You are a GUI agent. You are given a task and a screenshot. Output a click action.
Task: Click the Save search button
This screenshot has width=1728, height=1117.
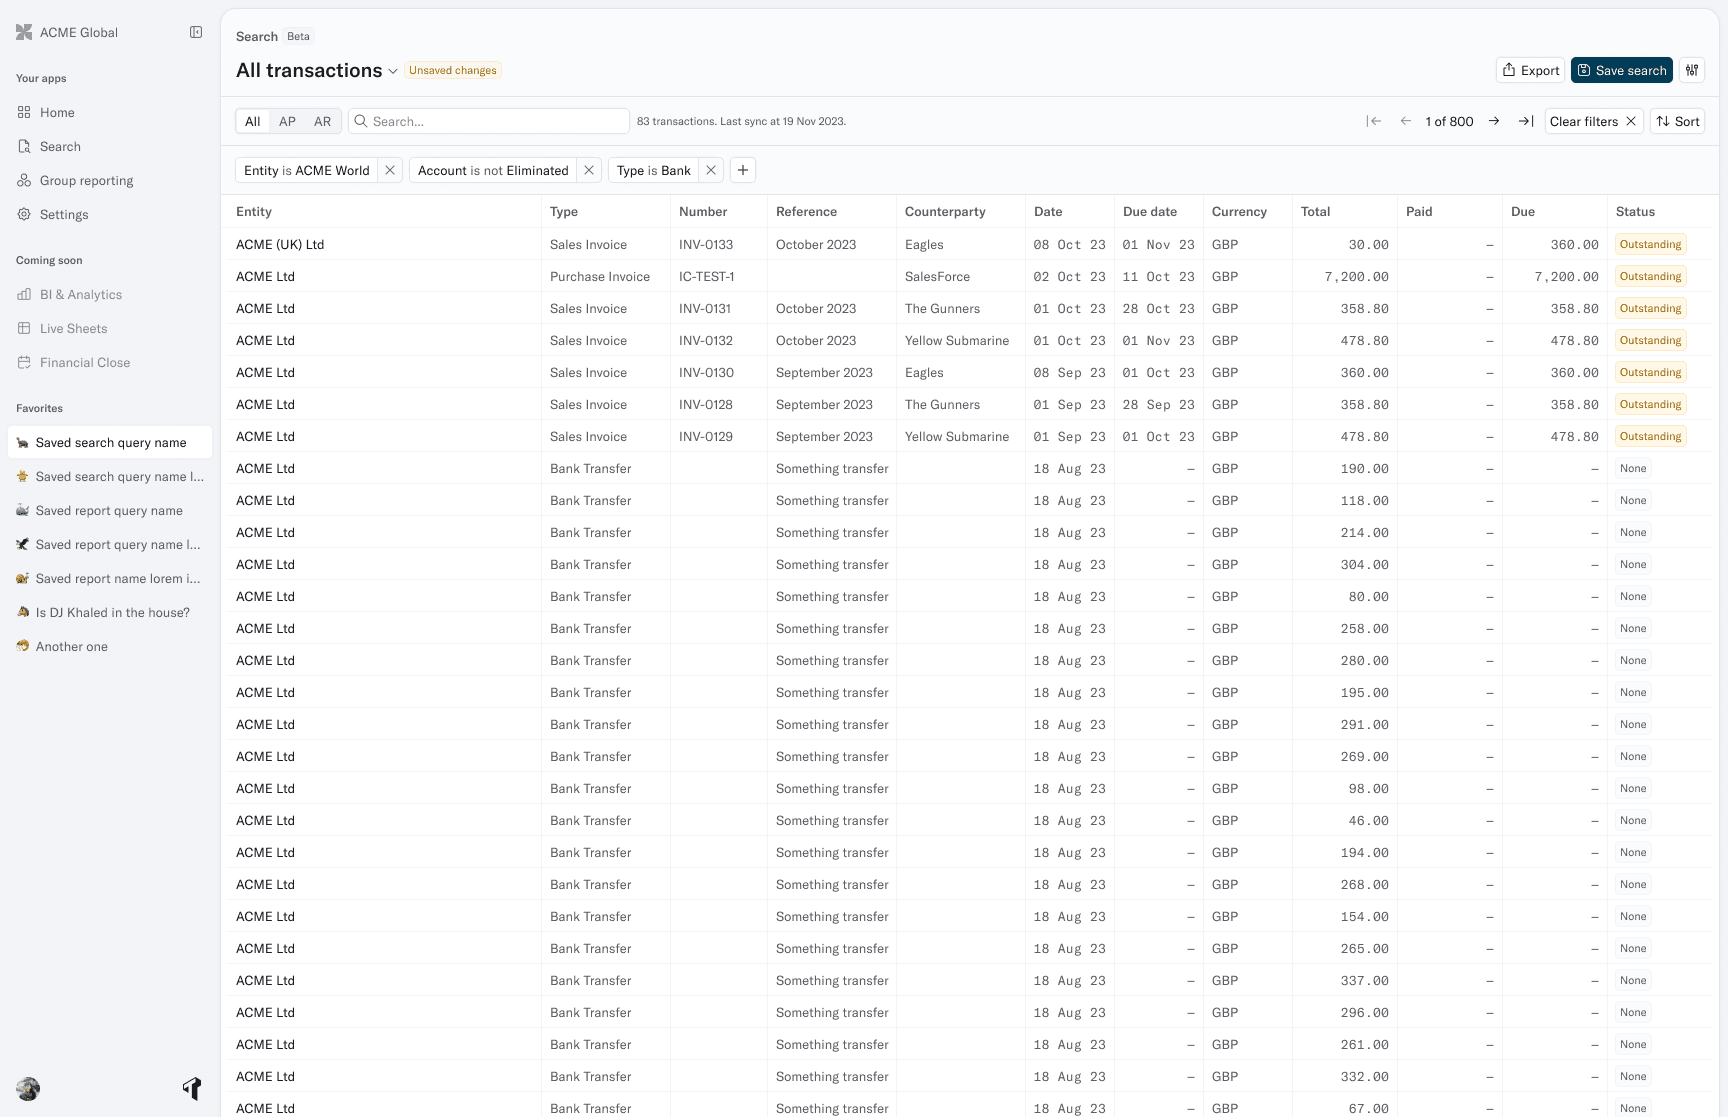click(x=1621, y=70)
